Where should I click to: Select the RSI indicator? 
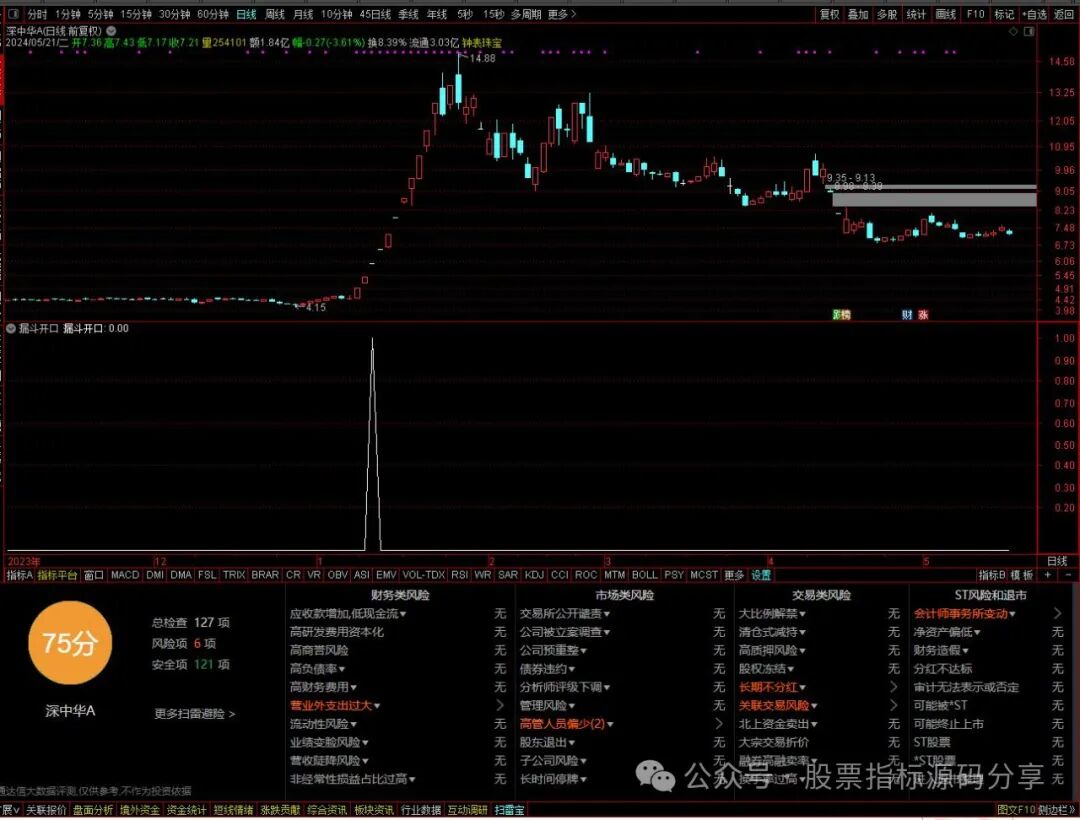pyautogui.click(x=459, y=574)
